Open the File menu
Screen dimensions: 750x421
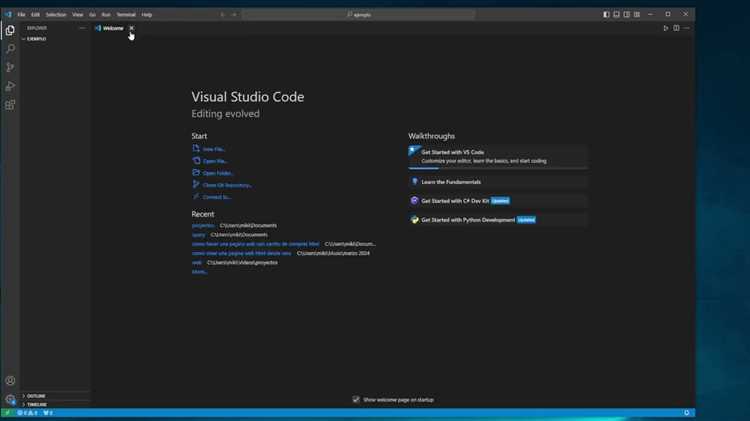[x=22, y=15]
